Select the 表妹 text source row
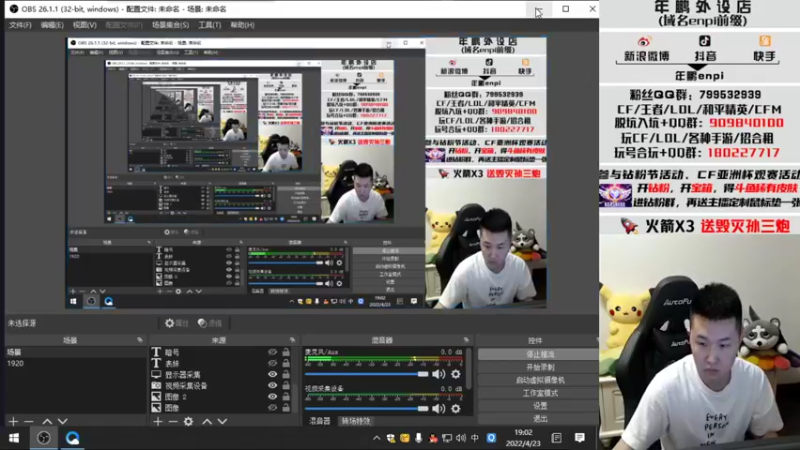 (221, 363)
